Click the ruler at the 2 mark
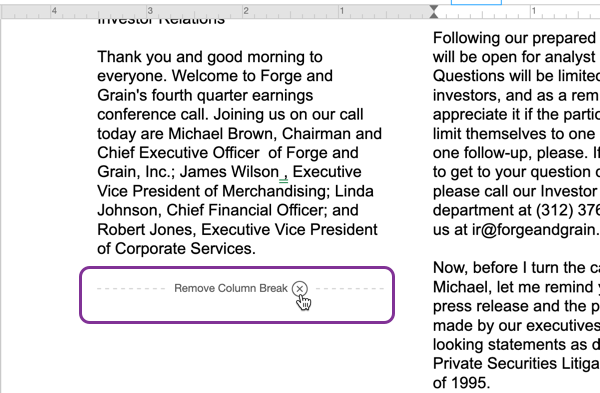The width and height of the screenshot is (600, 393). (x=246, y=11)
